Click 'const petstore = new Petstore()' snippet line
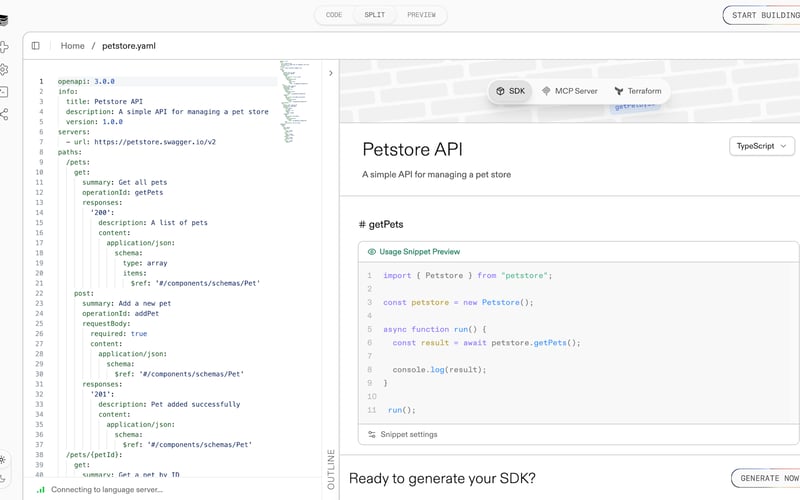This screenshot has height=500, width=800. point(458,303)
